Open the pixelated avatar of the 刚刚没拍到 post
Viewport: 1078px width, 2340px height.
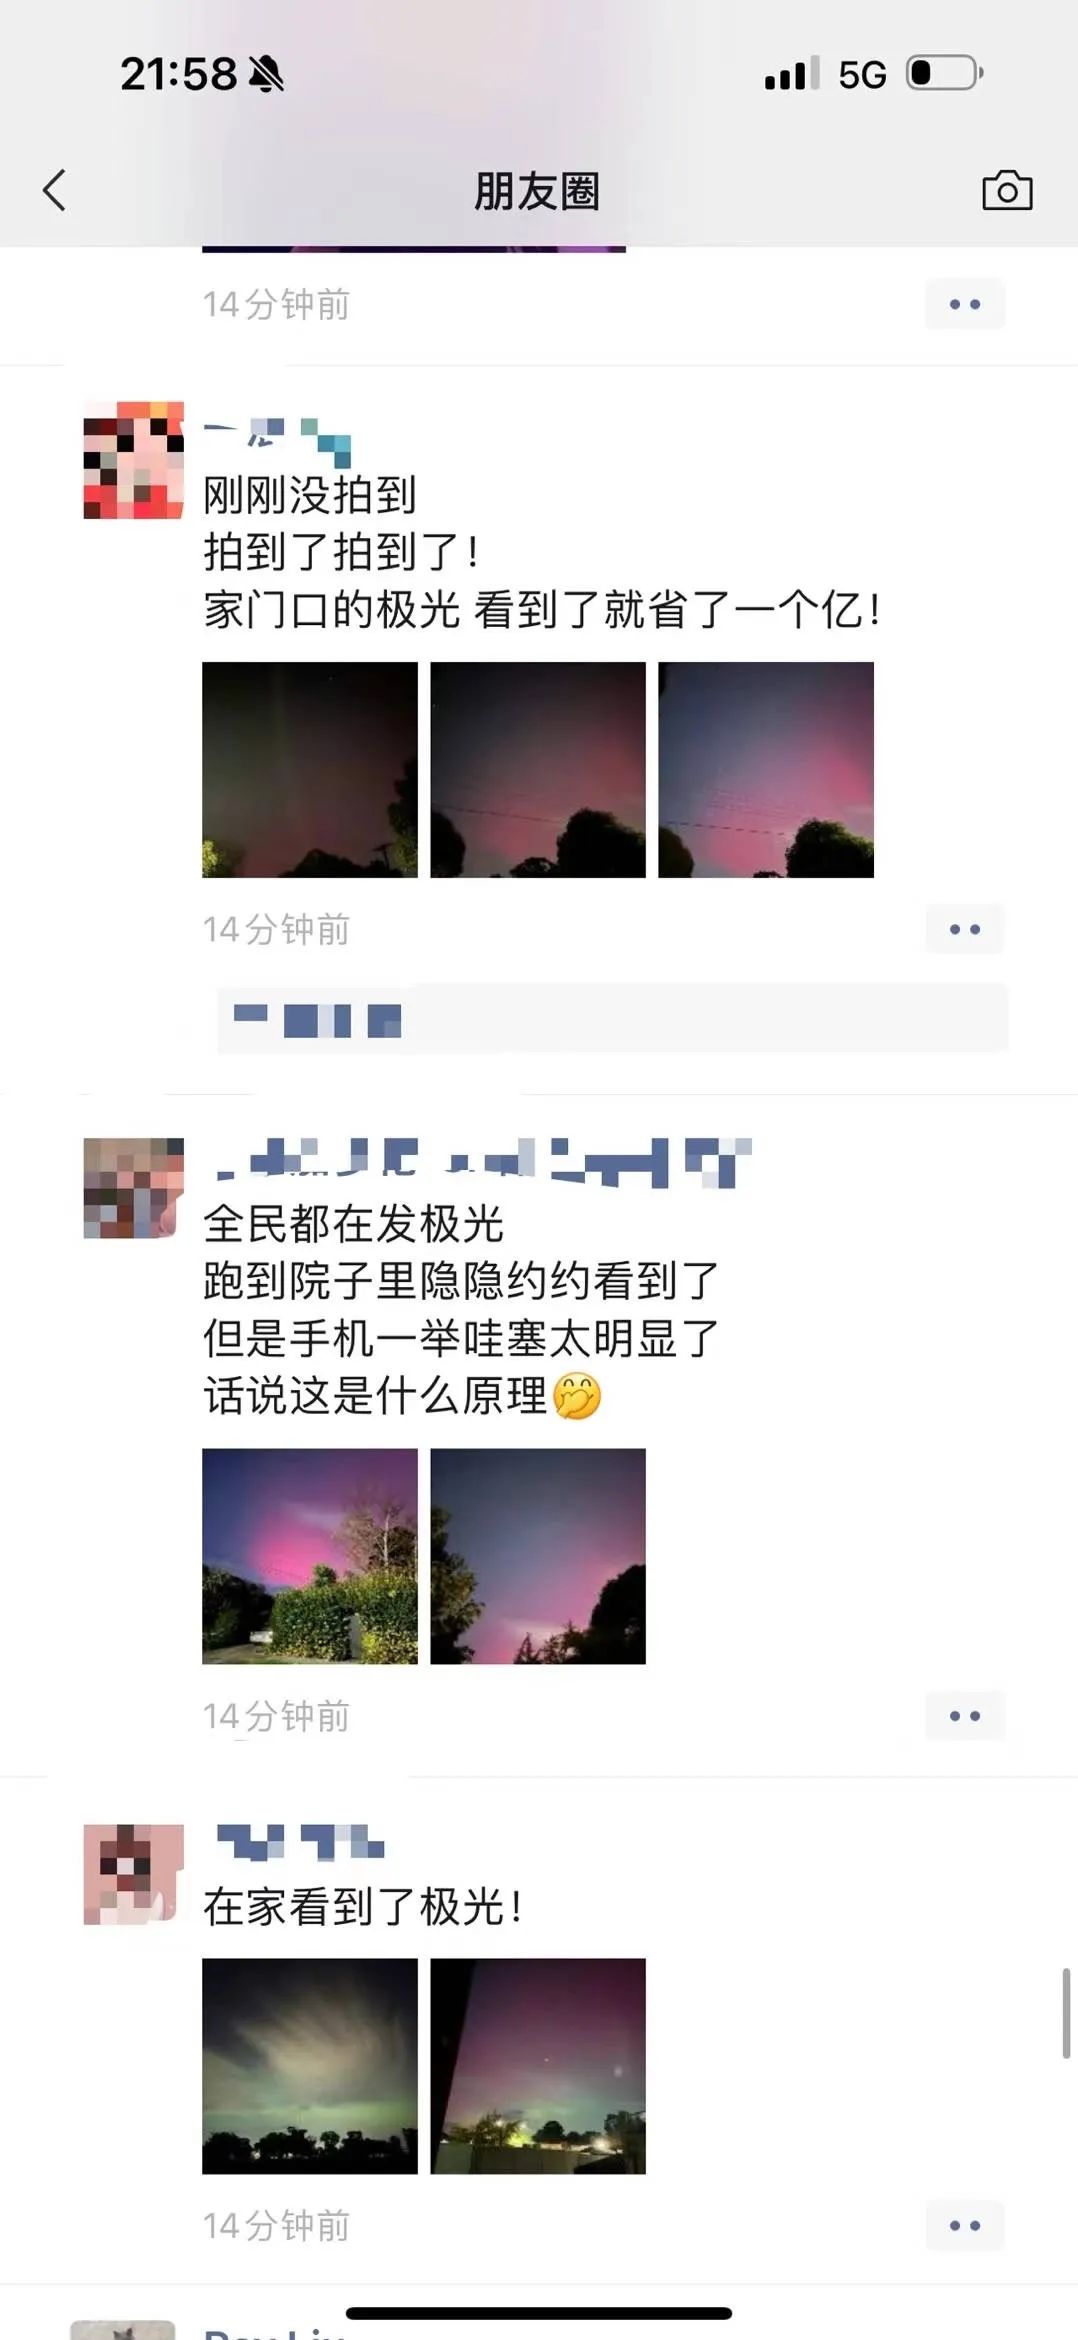click(x=133, y=460)
